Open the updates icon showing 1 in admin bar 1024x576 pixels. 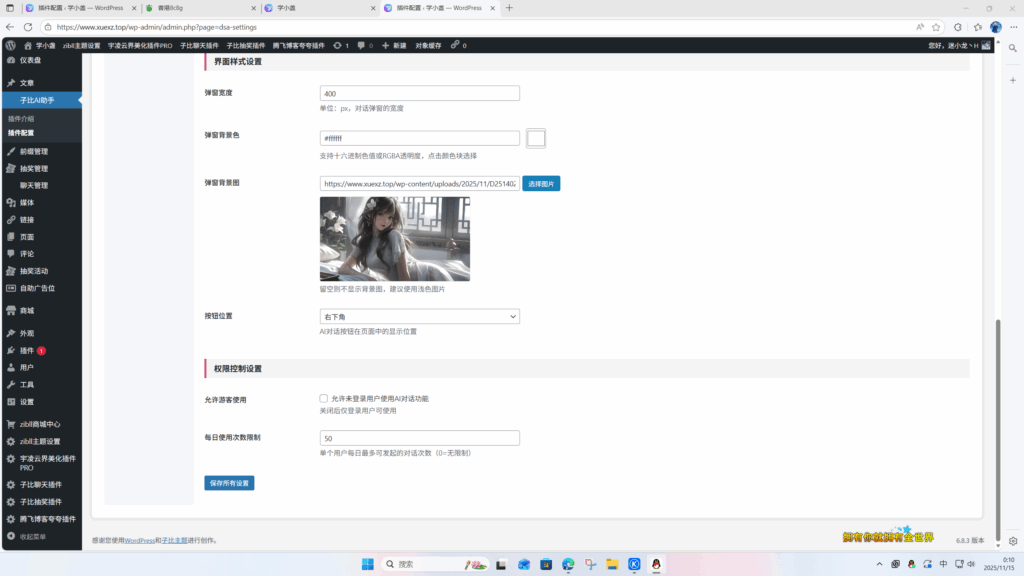click(x=339, y=45)
